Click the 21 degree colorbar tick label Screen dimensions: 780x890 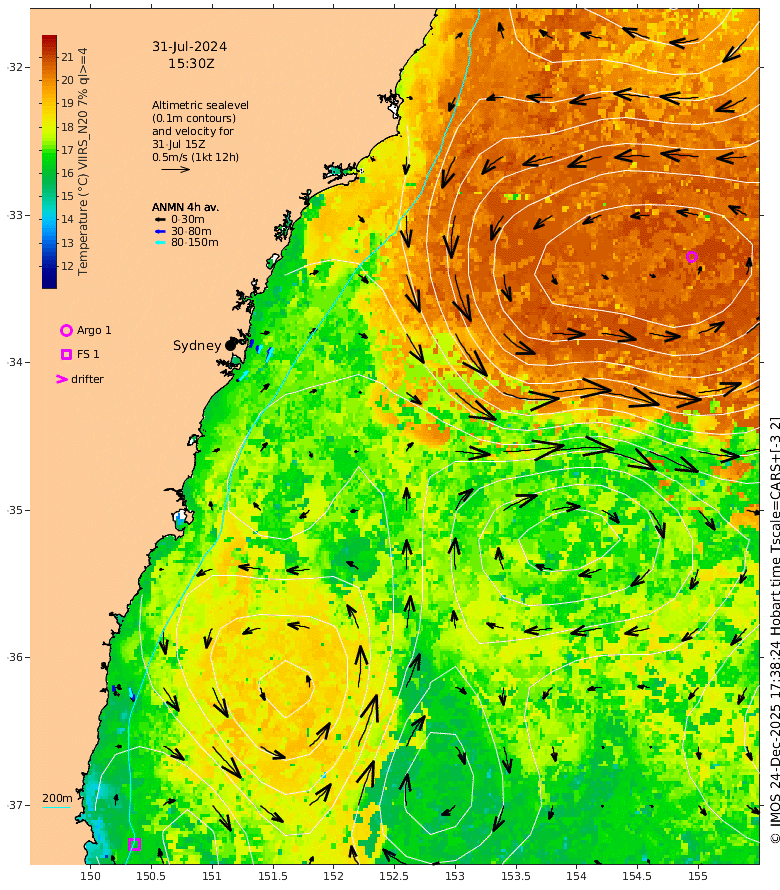point(68,57)
